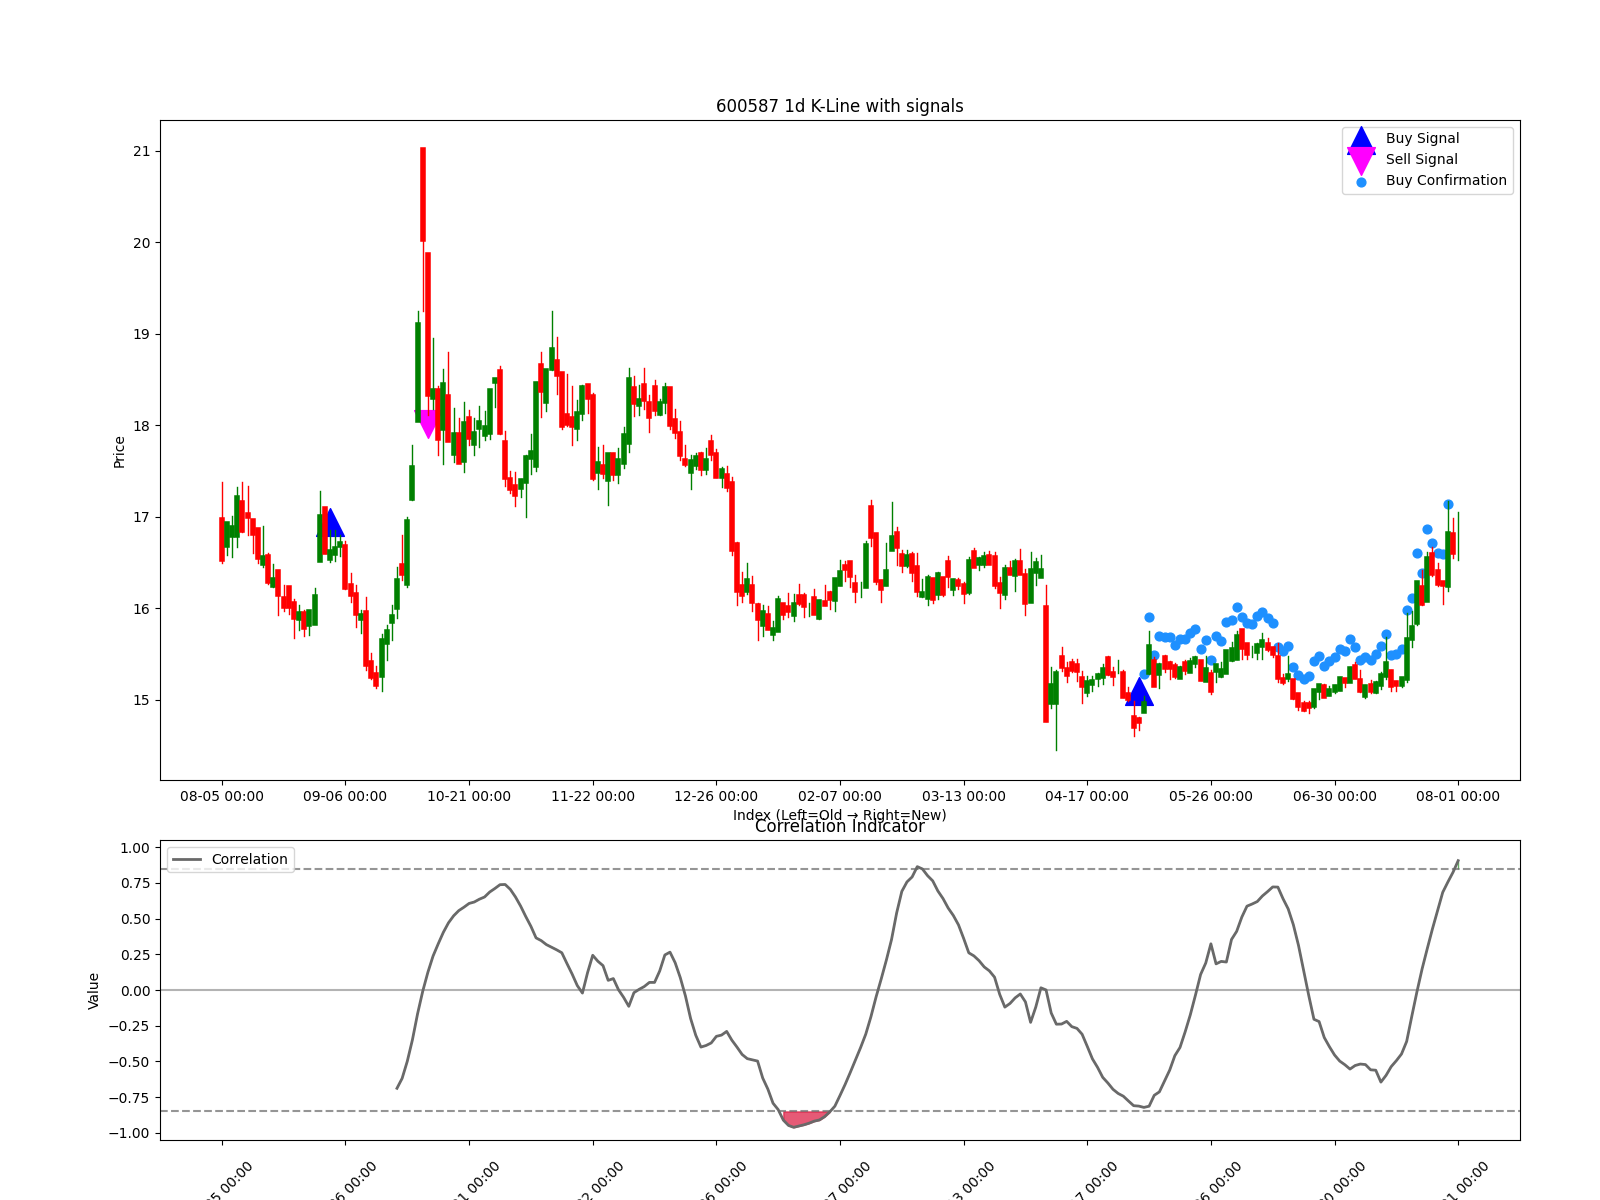Click the price tick label 16

click(141, 609)
